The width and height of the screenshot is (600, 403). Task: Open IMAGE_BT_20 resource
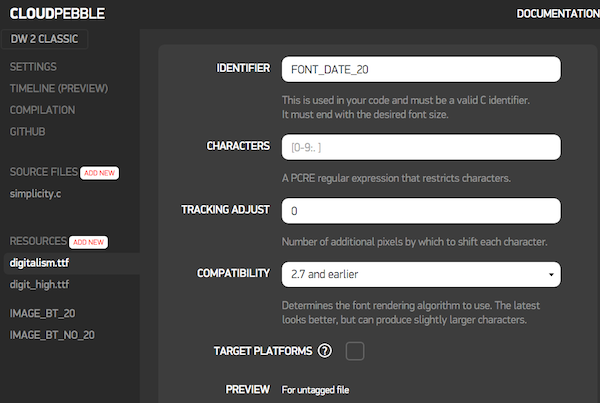(43, 313)
